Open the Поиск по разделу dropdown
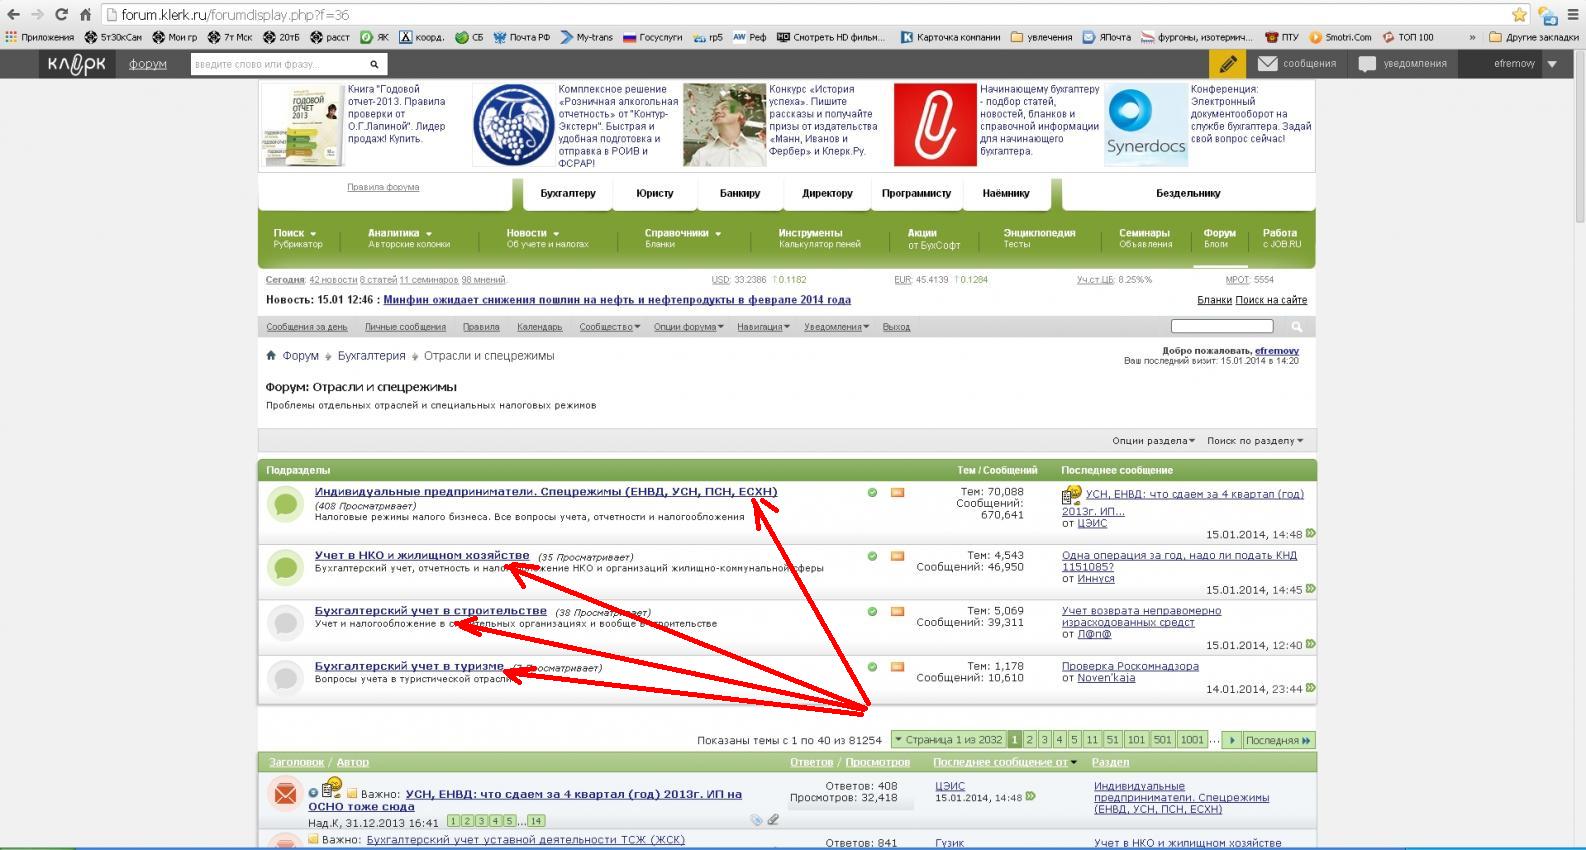Viewport: 1586px width, 850px height. pyautogui.click(x=1254, y=441)
